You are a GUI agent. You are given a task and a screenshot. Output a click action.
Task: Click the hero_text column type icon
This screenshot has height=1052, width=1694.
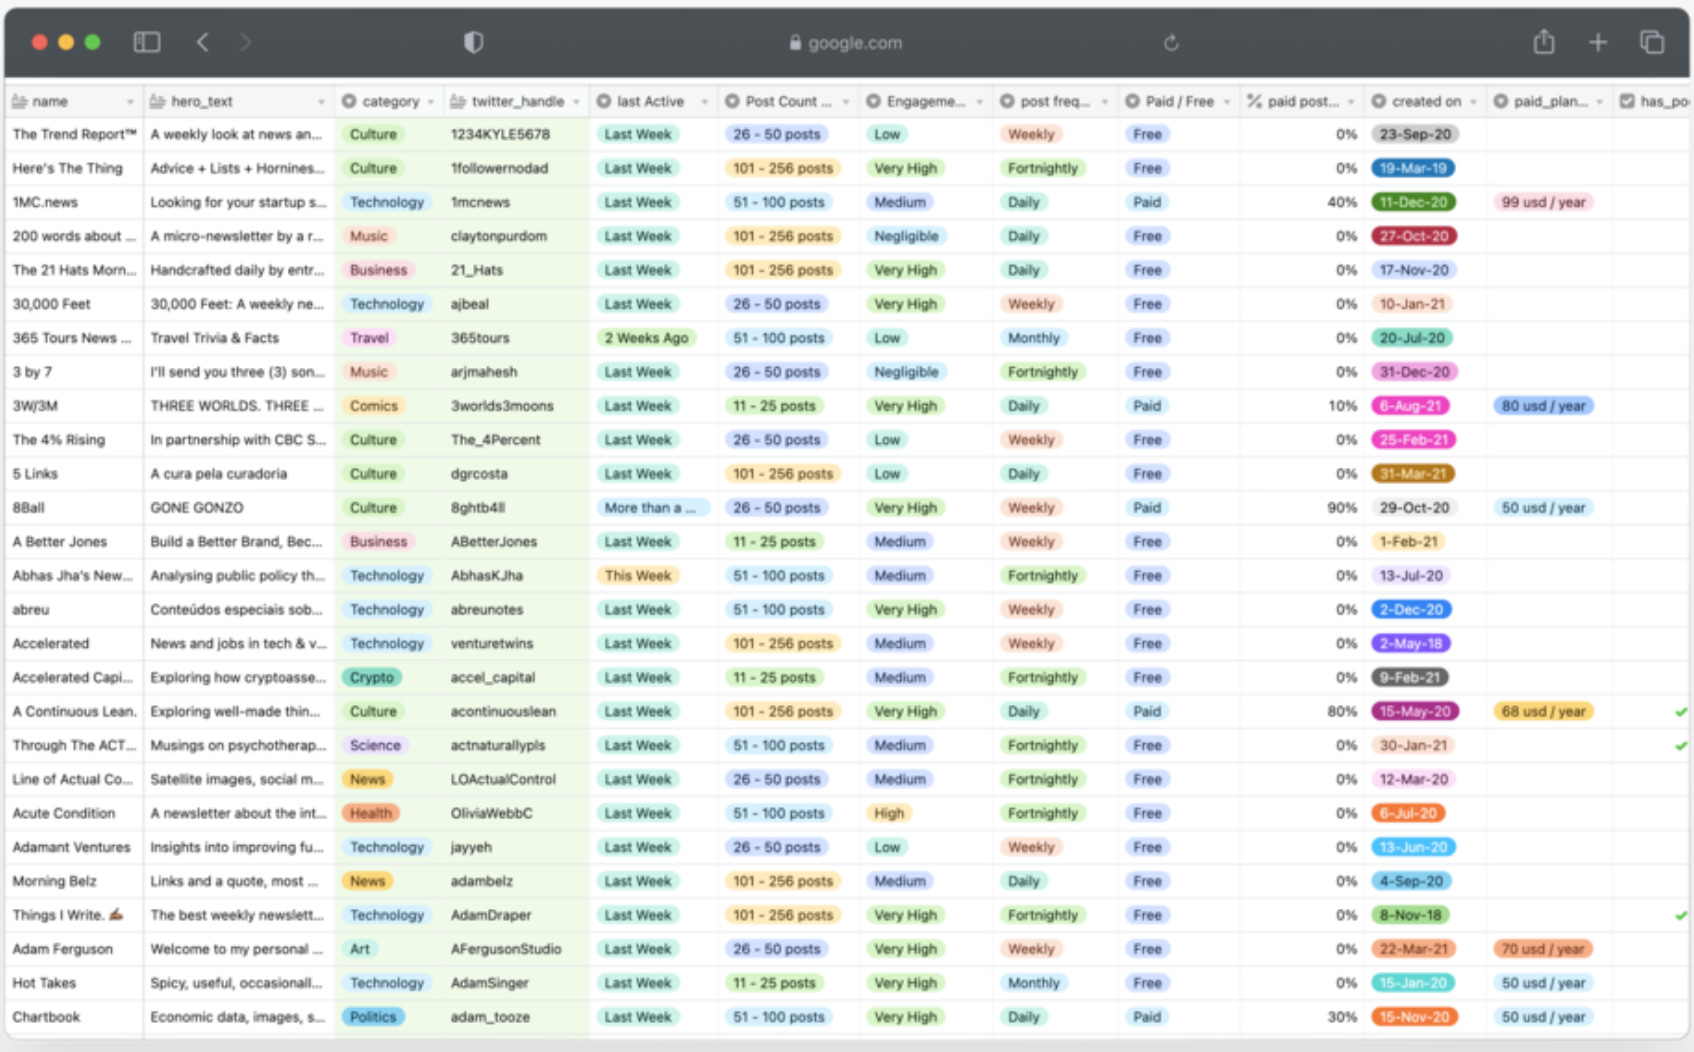point(157,101)
